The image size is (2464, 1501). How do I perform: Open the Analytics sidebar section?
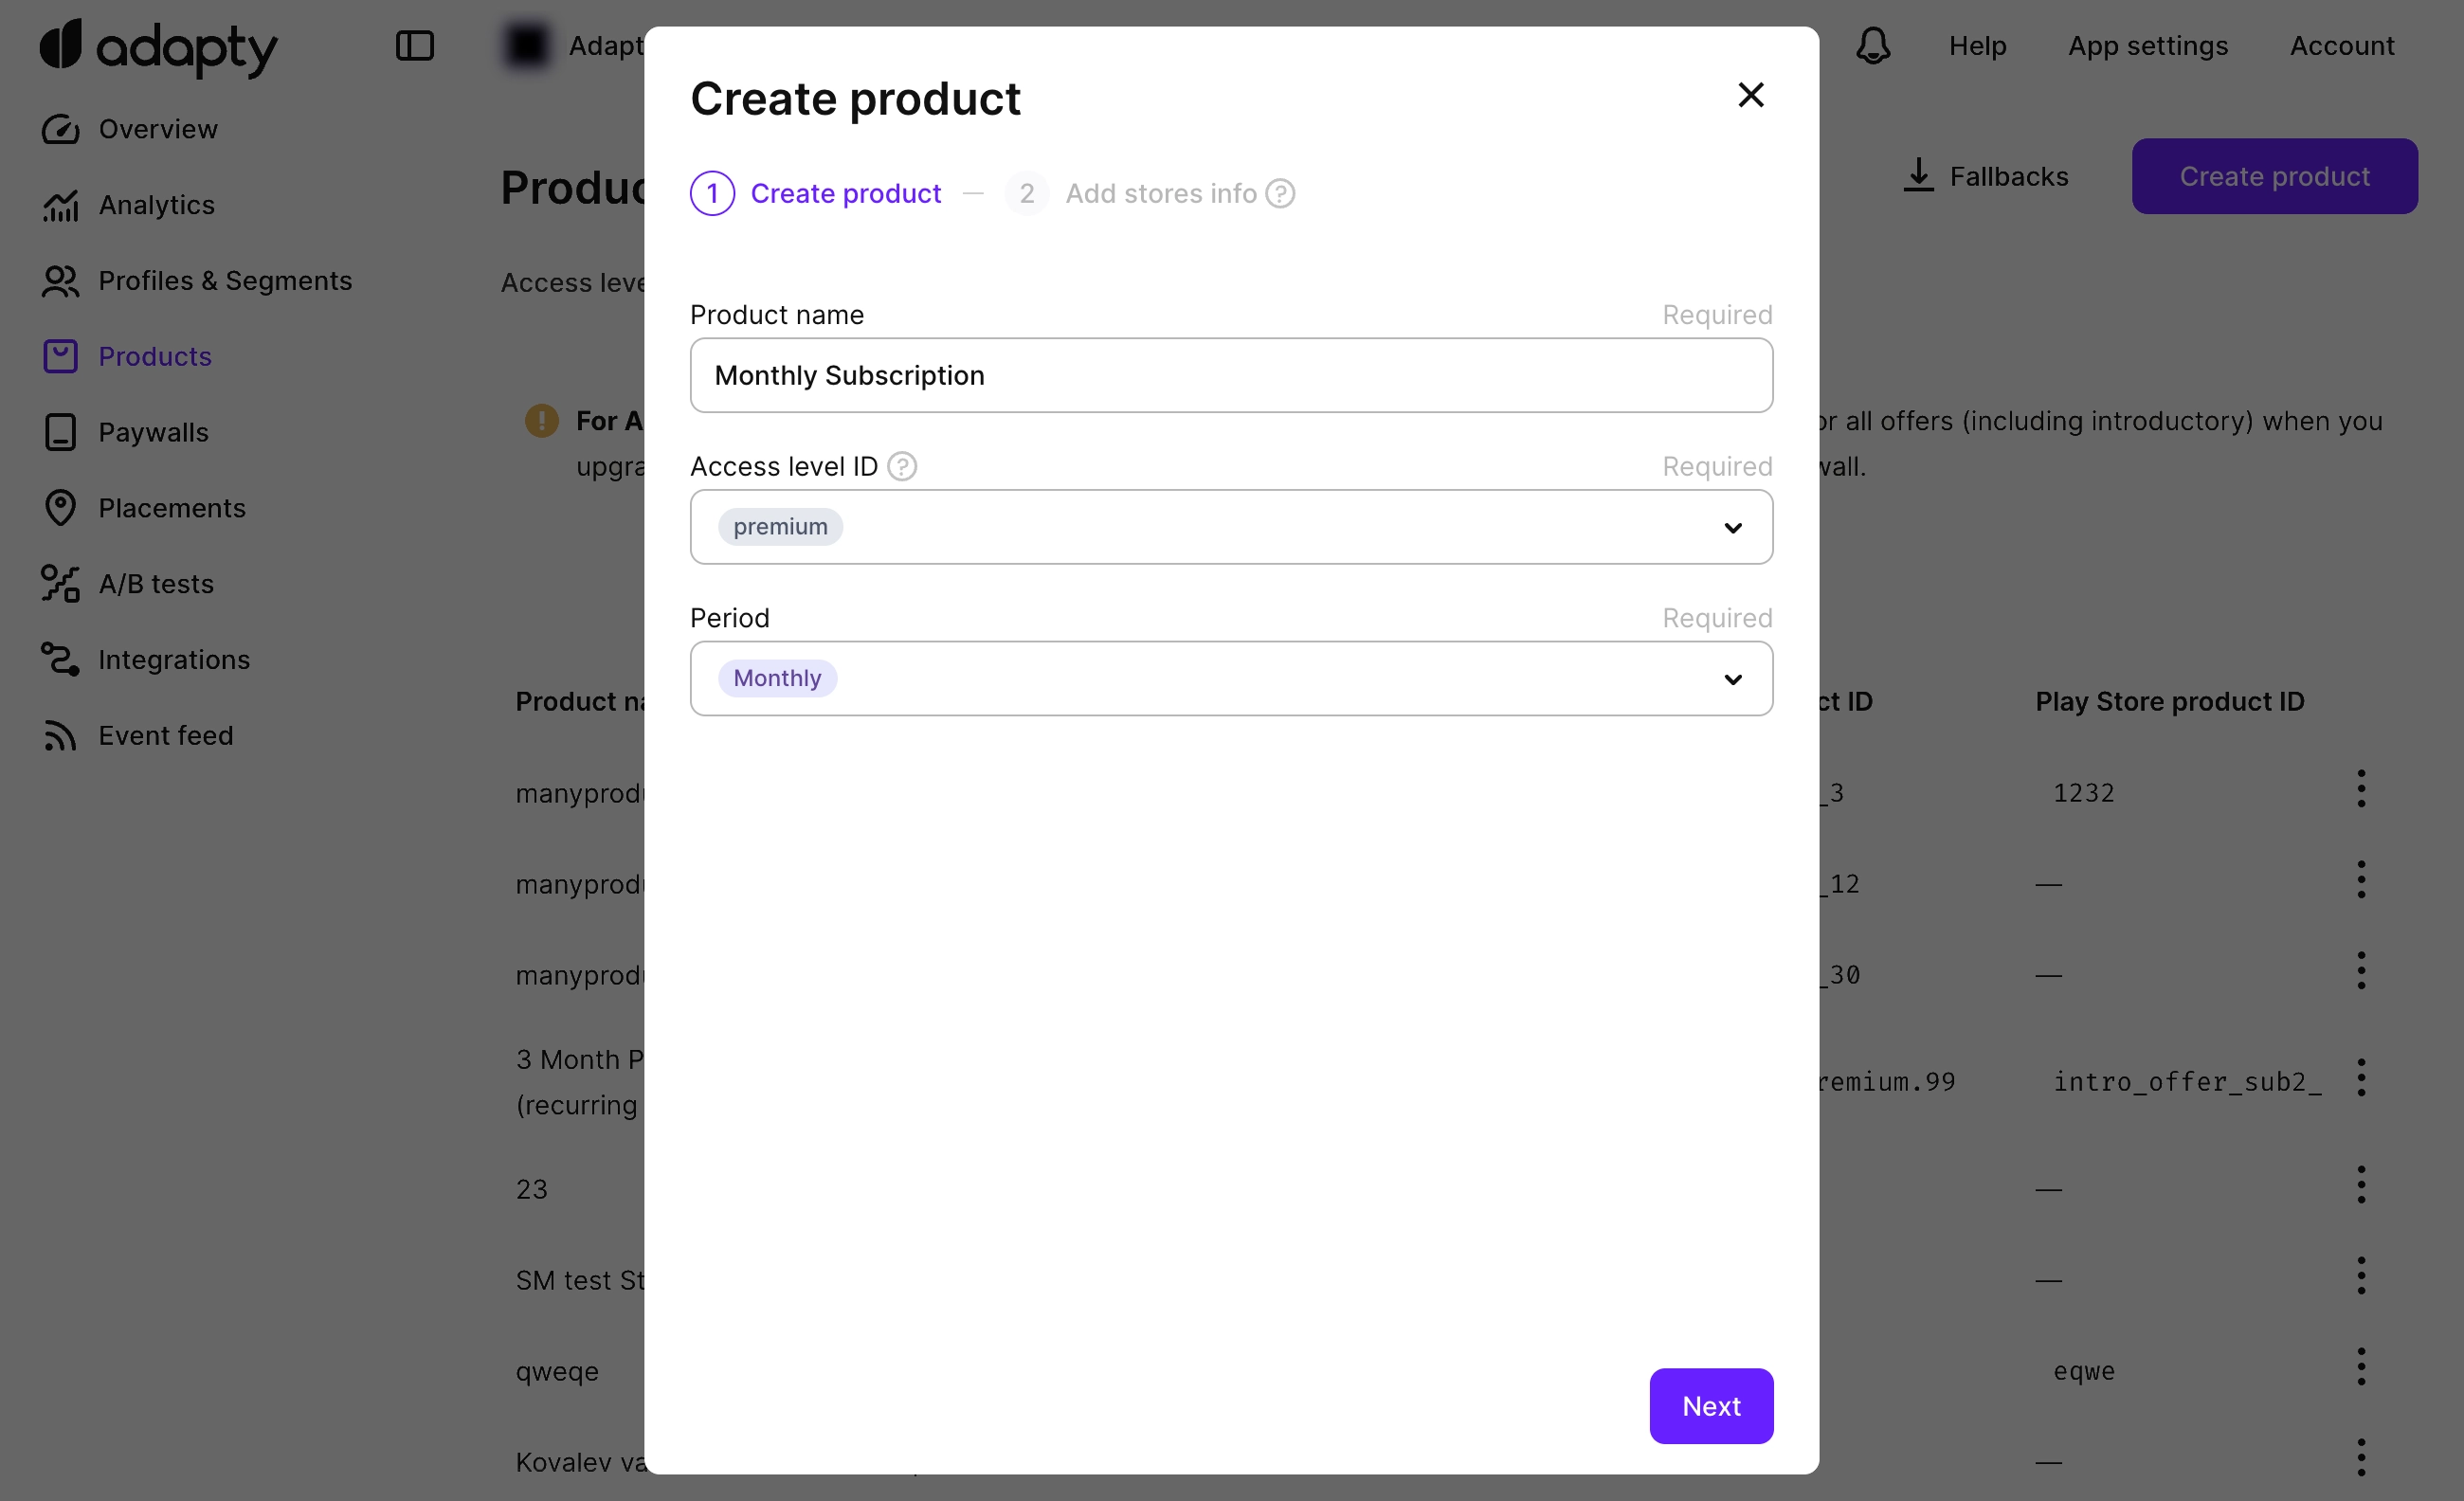(156, 205)
